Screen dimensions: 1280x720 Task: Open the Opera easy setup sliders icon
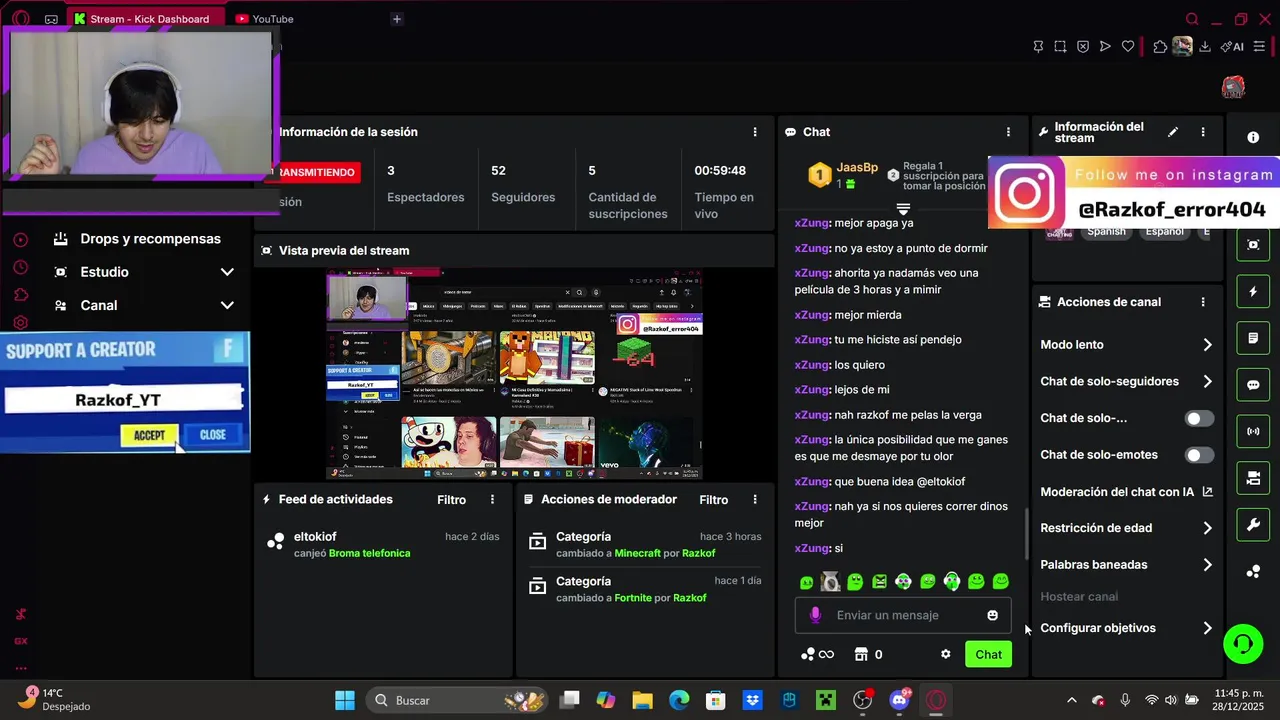tap(1259, 46)
